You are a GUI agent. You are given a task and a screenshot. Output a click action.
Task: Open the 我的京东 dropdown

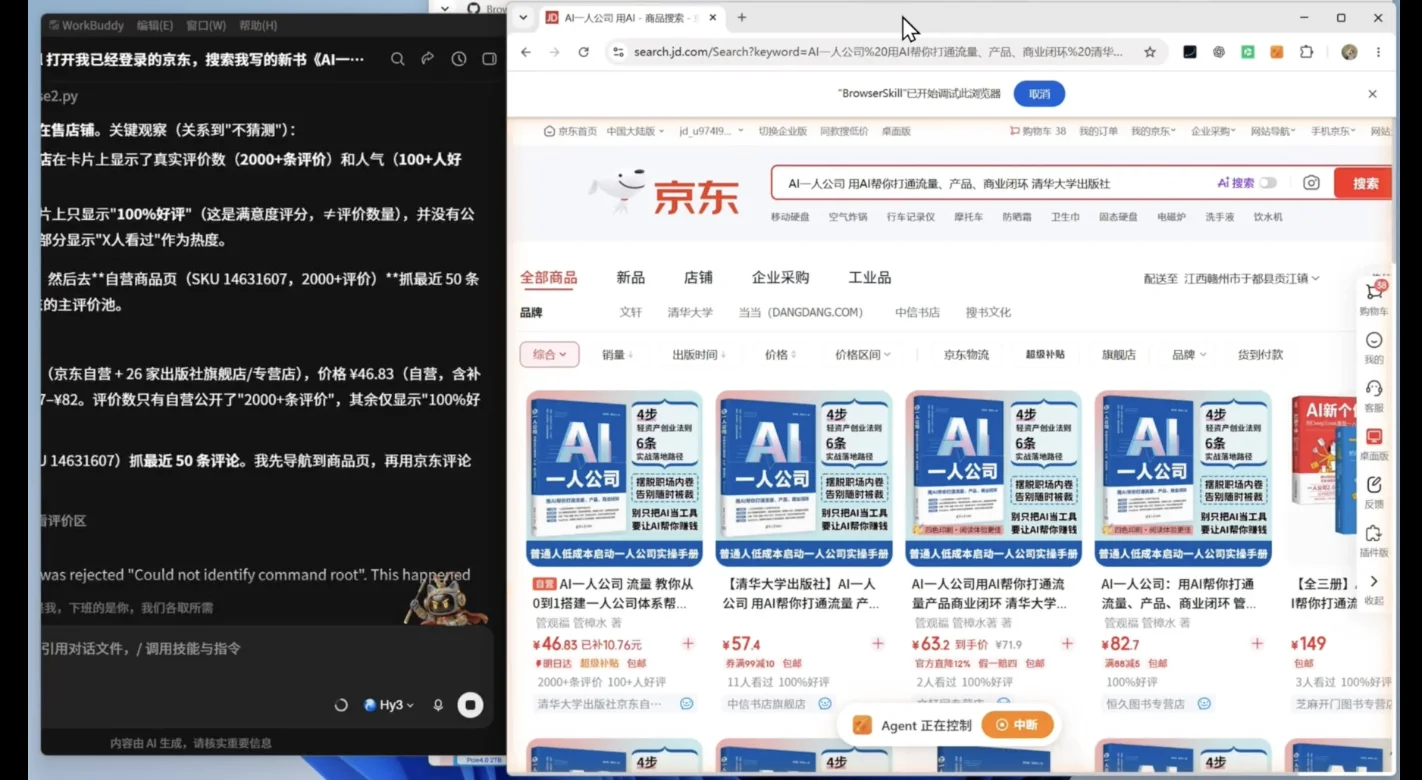pyautogui.click(x=1153, y=131)
